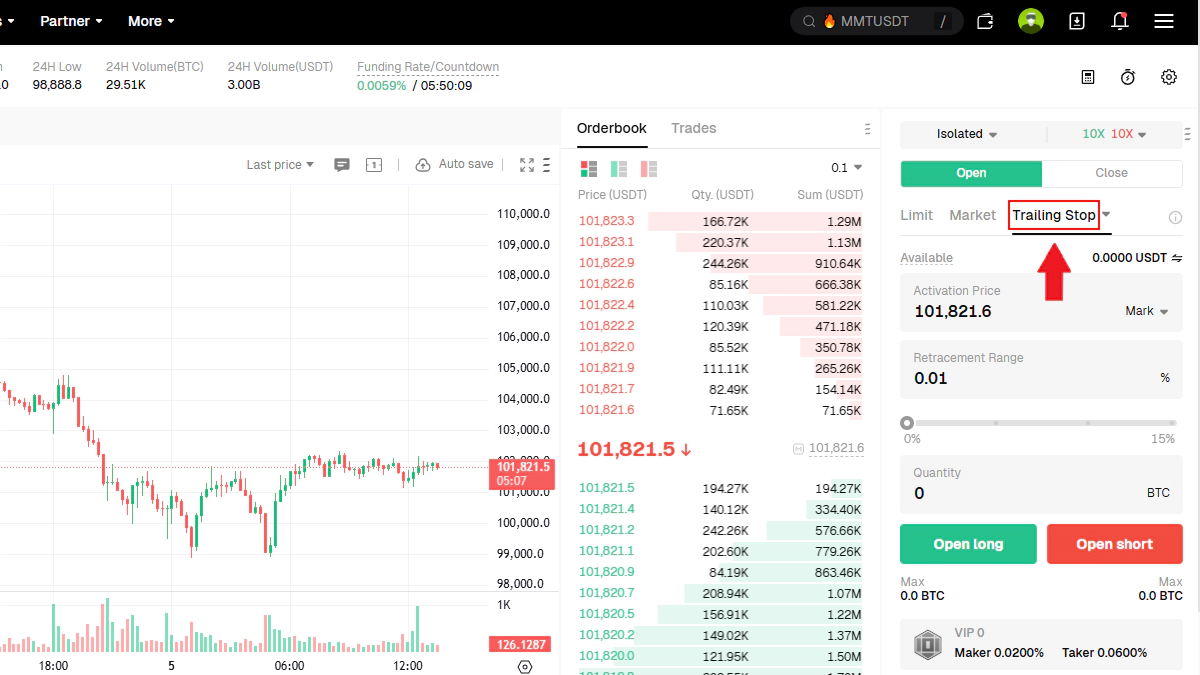Open the Last price dropdown

[x=280, y=165]
